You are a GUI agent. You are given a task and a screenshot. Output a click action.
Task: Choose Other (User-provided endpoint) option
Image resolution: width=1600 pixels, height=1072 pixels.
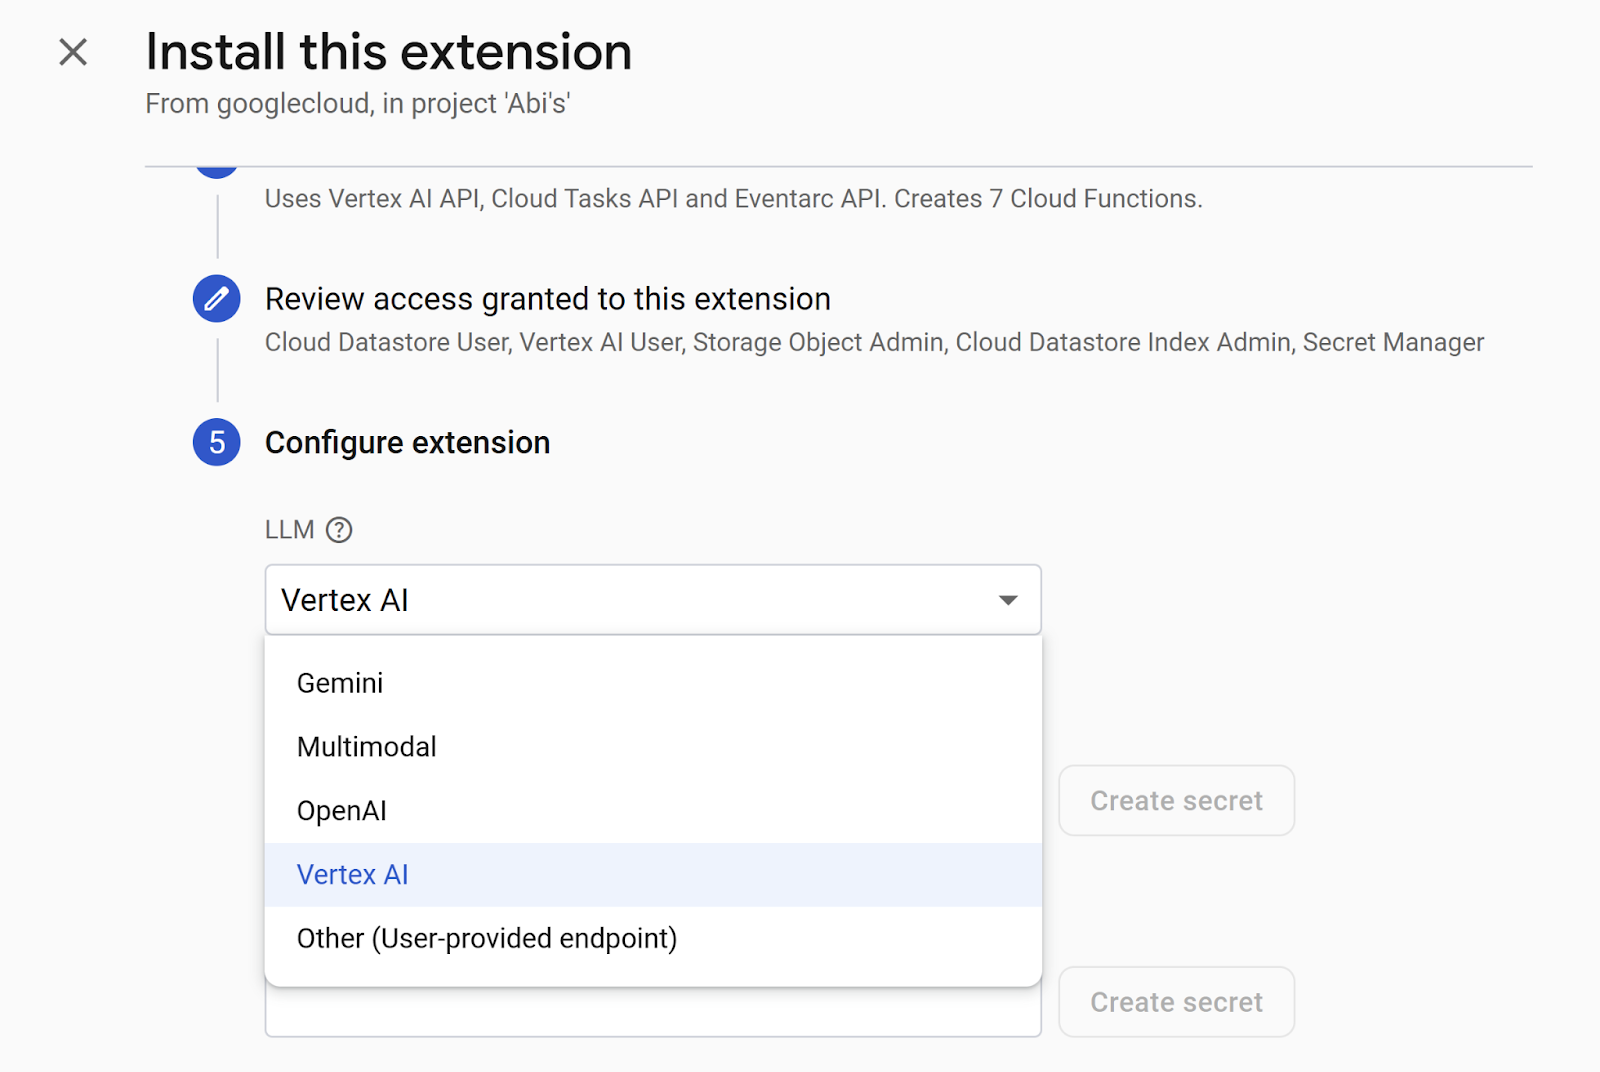pyautogui.click(x=486, y=939)
